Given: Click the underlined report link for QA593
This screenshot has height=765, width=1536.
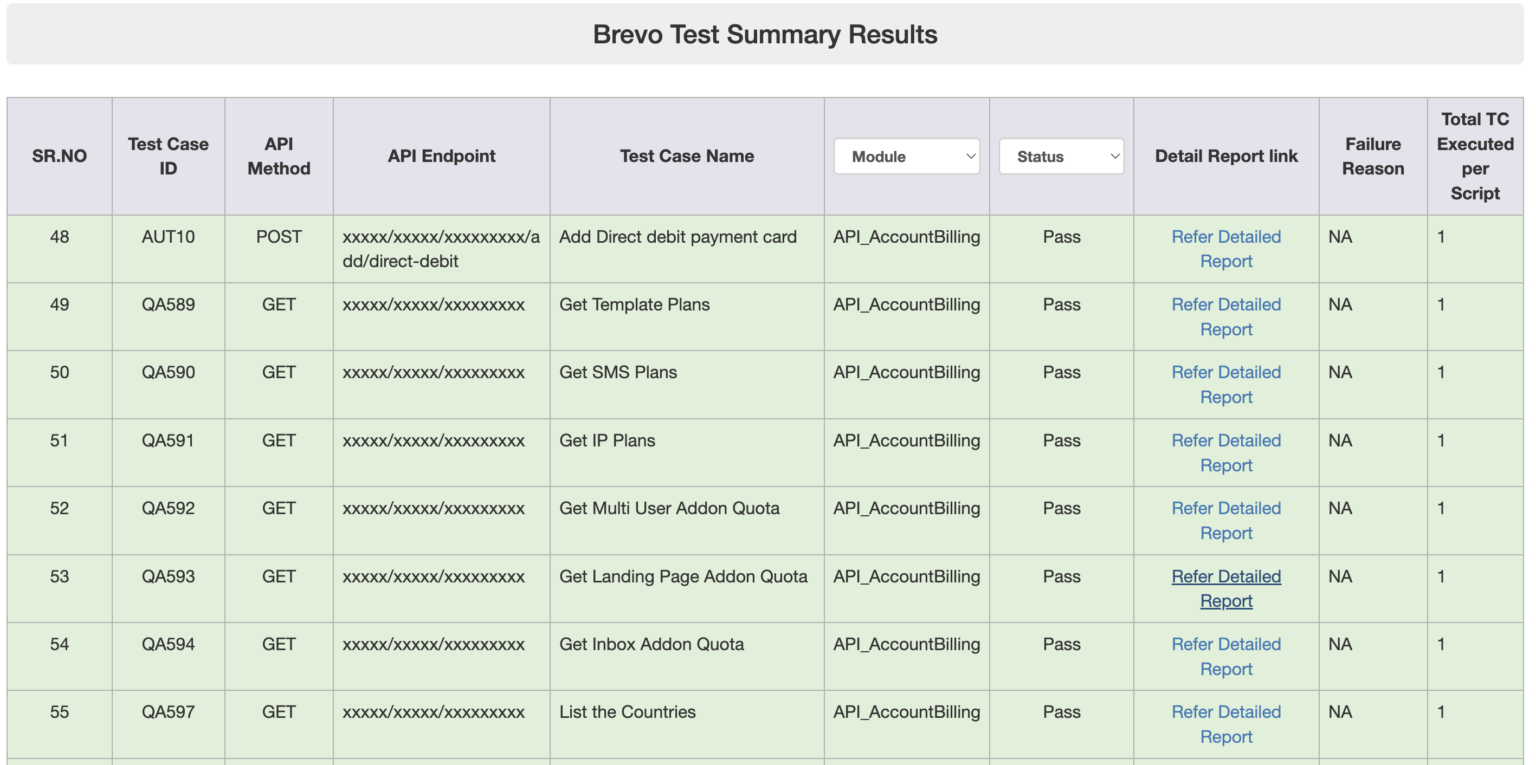Looking at the screenshot, I should coord(1226,588).
